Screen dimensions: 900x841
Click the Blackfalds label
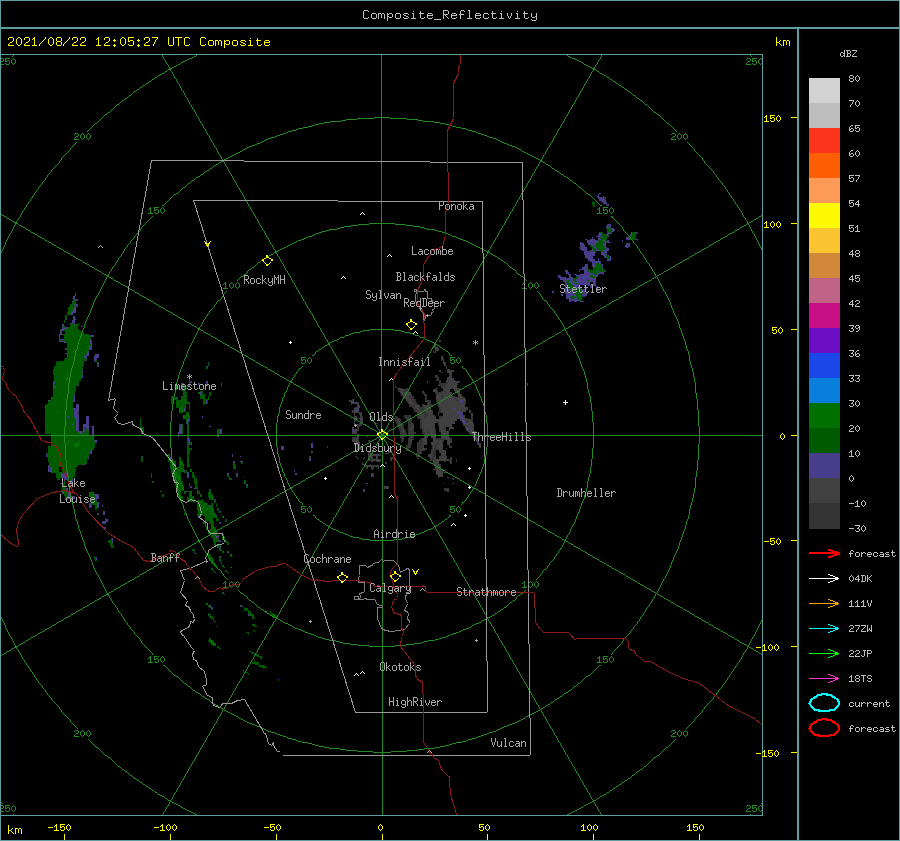(x=425, y=277)
